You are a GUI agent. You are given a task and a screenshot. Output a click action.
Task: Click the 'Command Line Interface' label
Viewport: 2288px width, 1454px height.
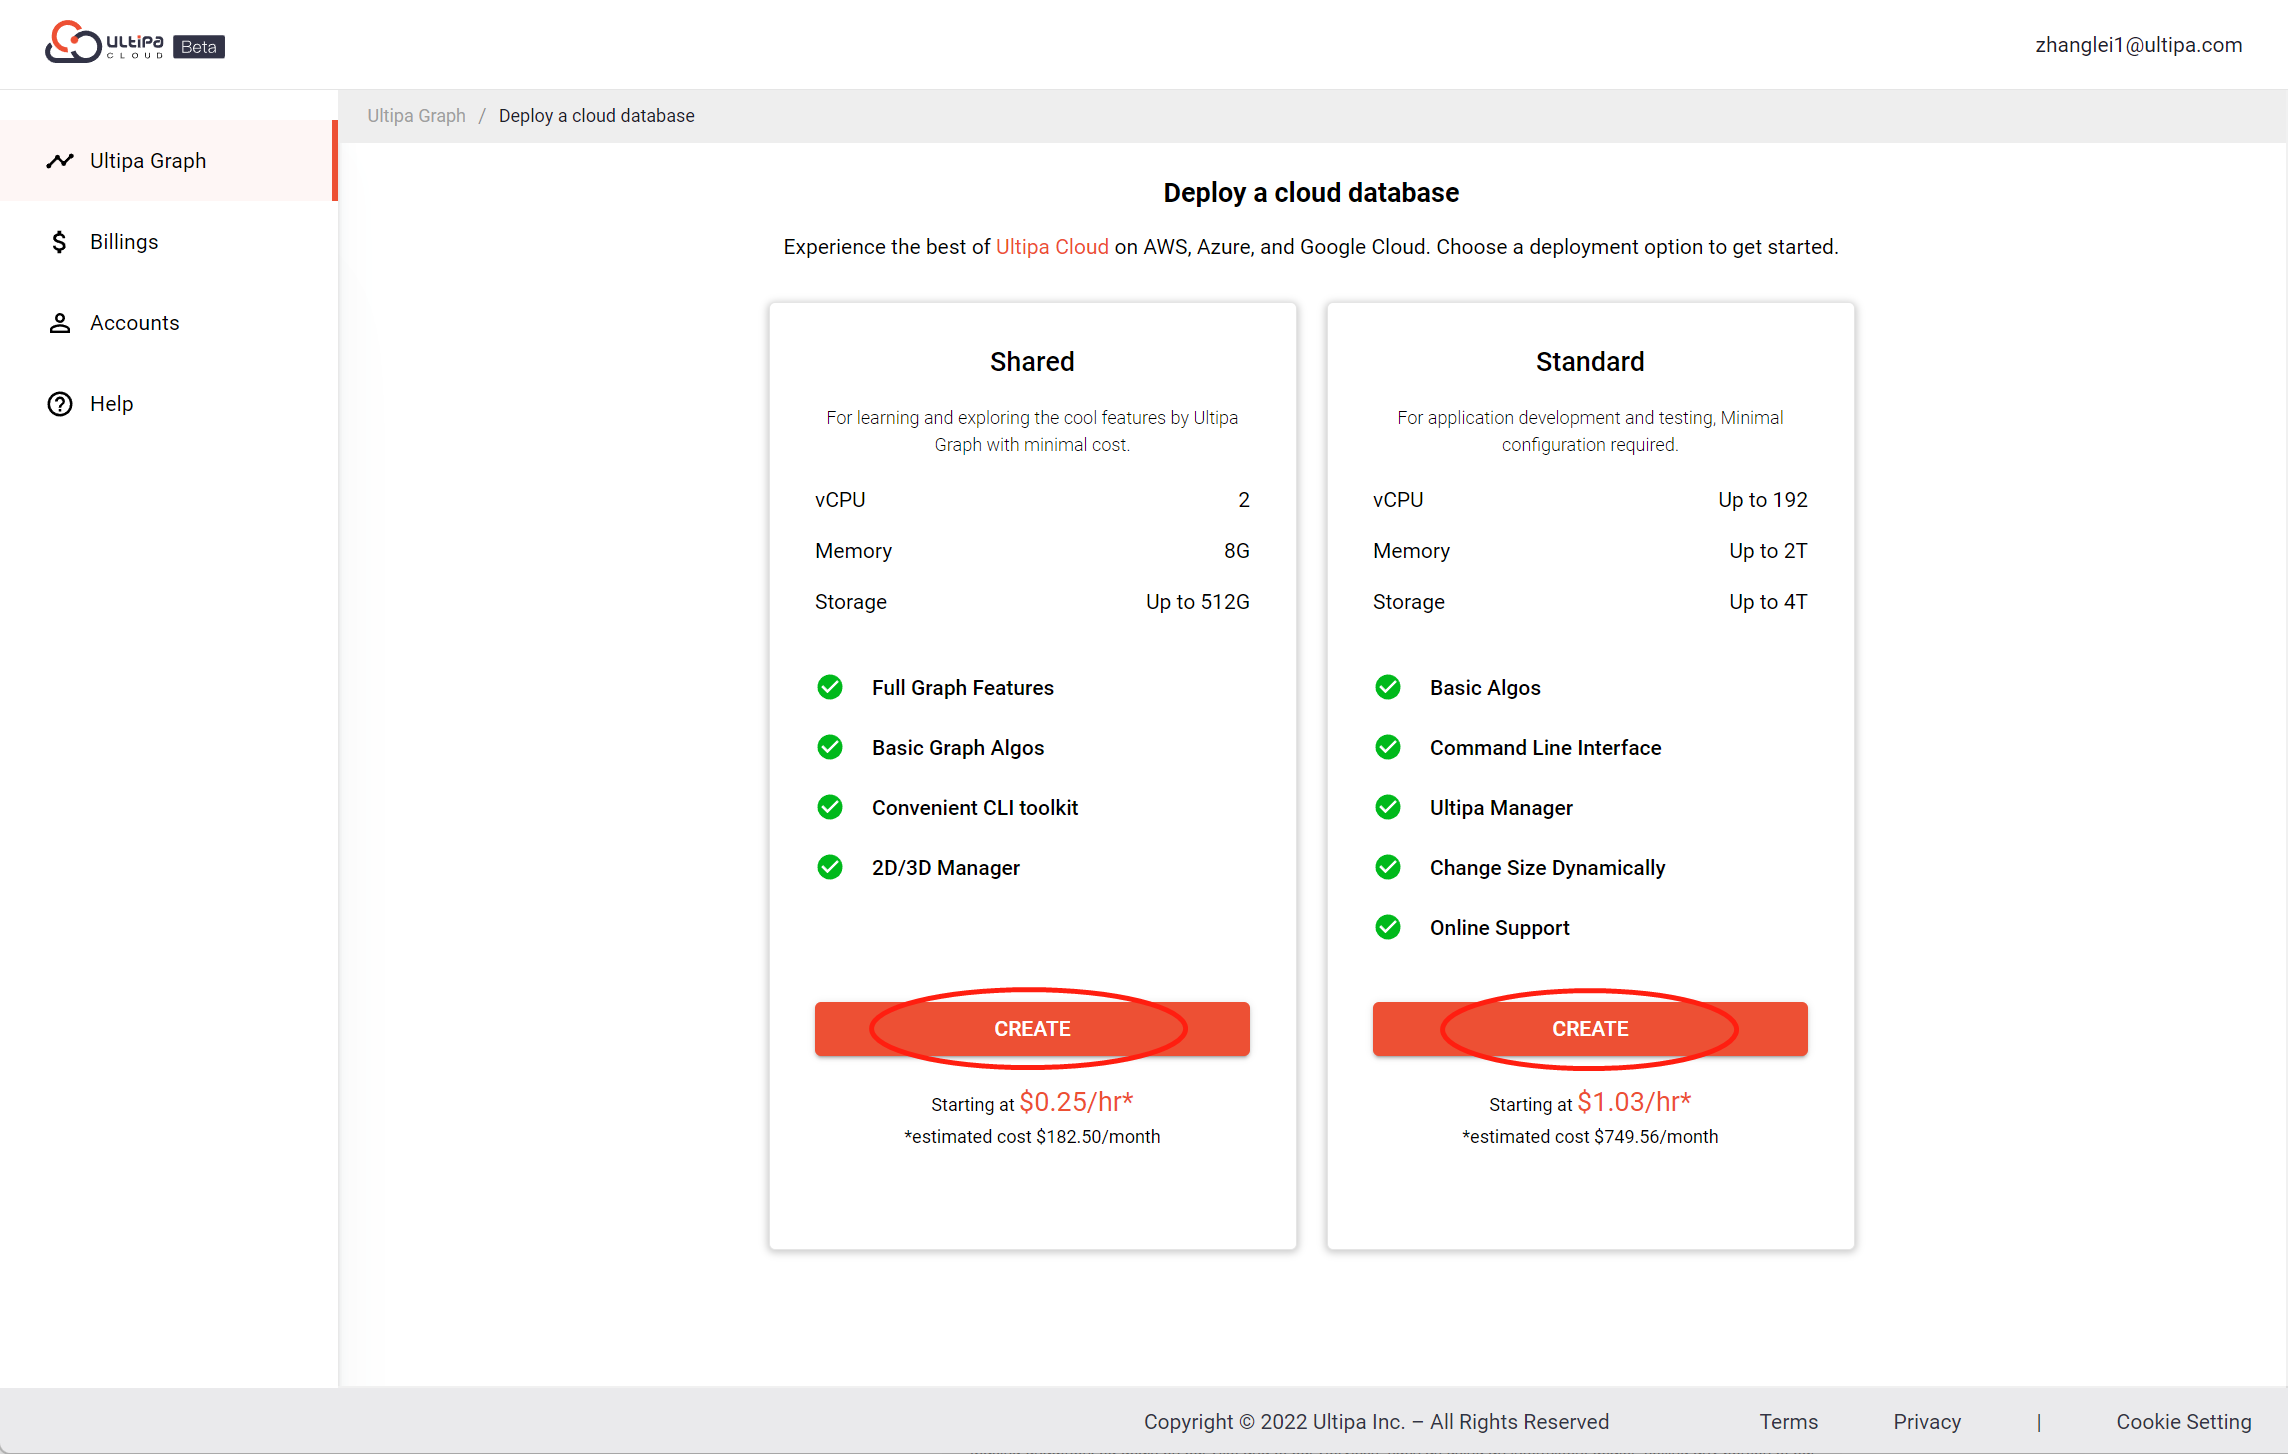pos(1545,748)
